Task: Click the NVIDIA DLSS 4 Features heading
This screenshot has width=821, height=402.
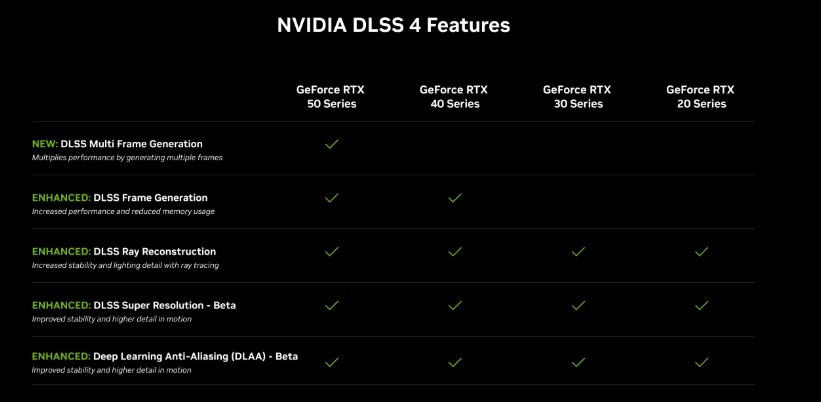Action: pyautogui.click(x=393, y=26)
